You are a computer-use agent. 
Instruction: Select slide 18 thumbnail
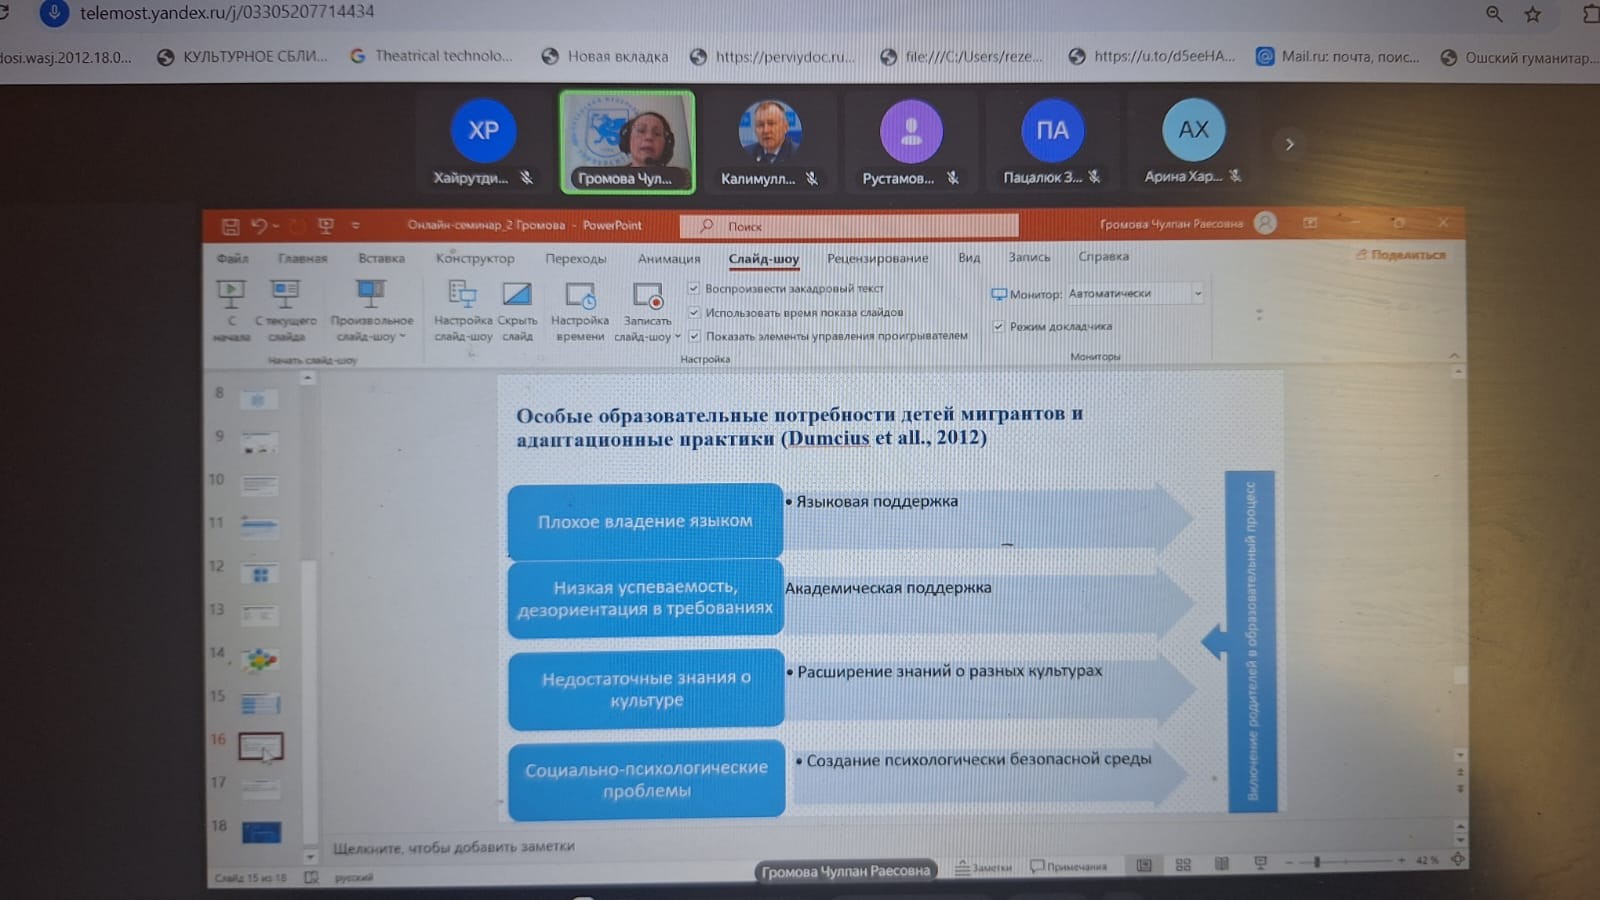tap(261, 831)
